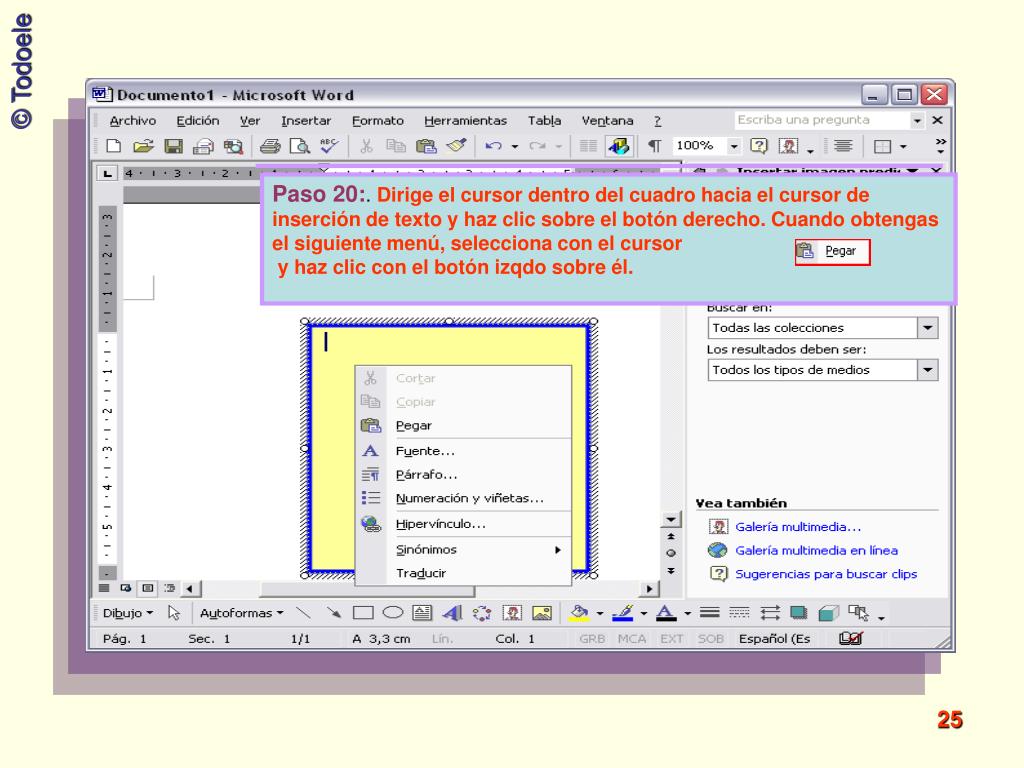The image size is (1024, 768).
Task: Choose Párrafo... in the context menu
Action: pos(464,475)
